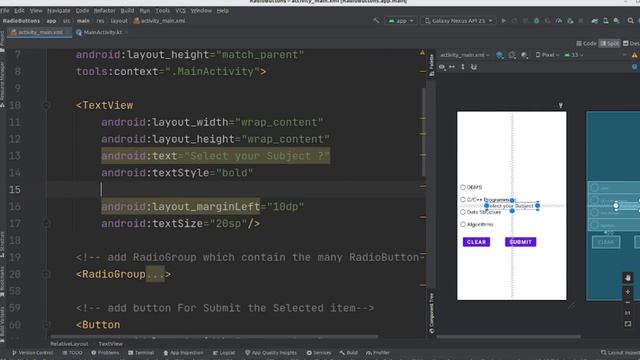Open the Logcat tool window
640x360 pixels.
[224, 353]
